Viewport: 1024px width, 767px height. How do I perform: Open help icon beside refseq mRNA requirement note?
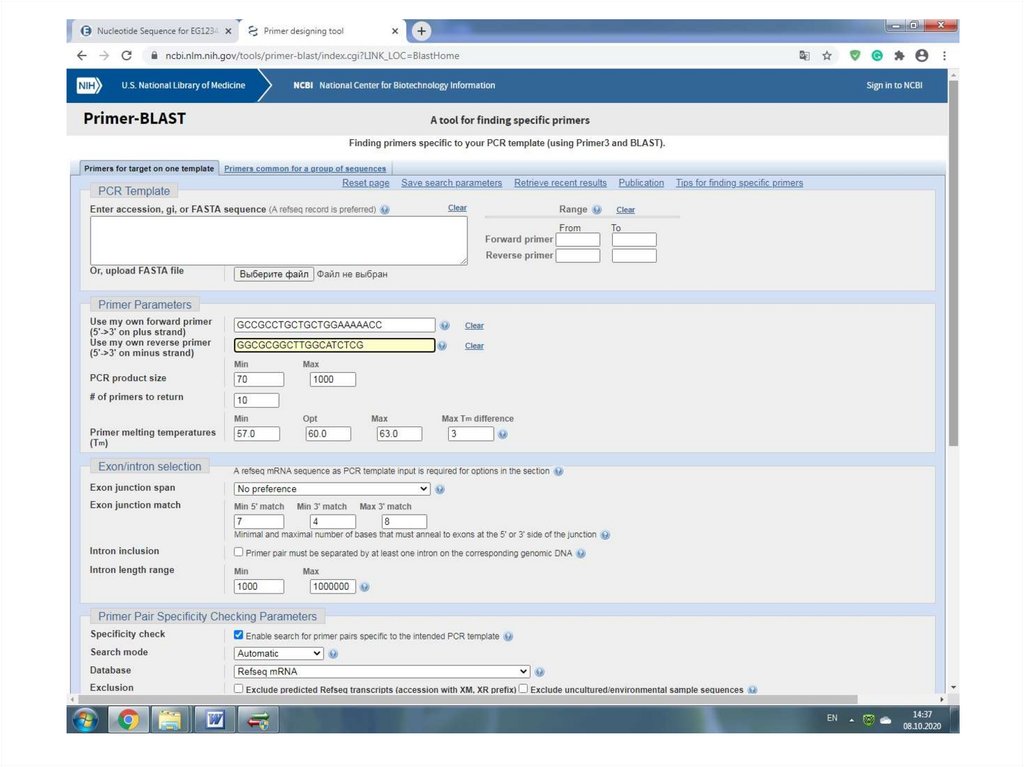click(558, 471)
